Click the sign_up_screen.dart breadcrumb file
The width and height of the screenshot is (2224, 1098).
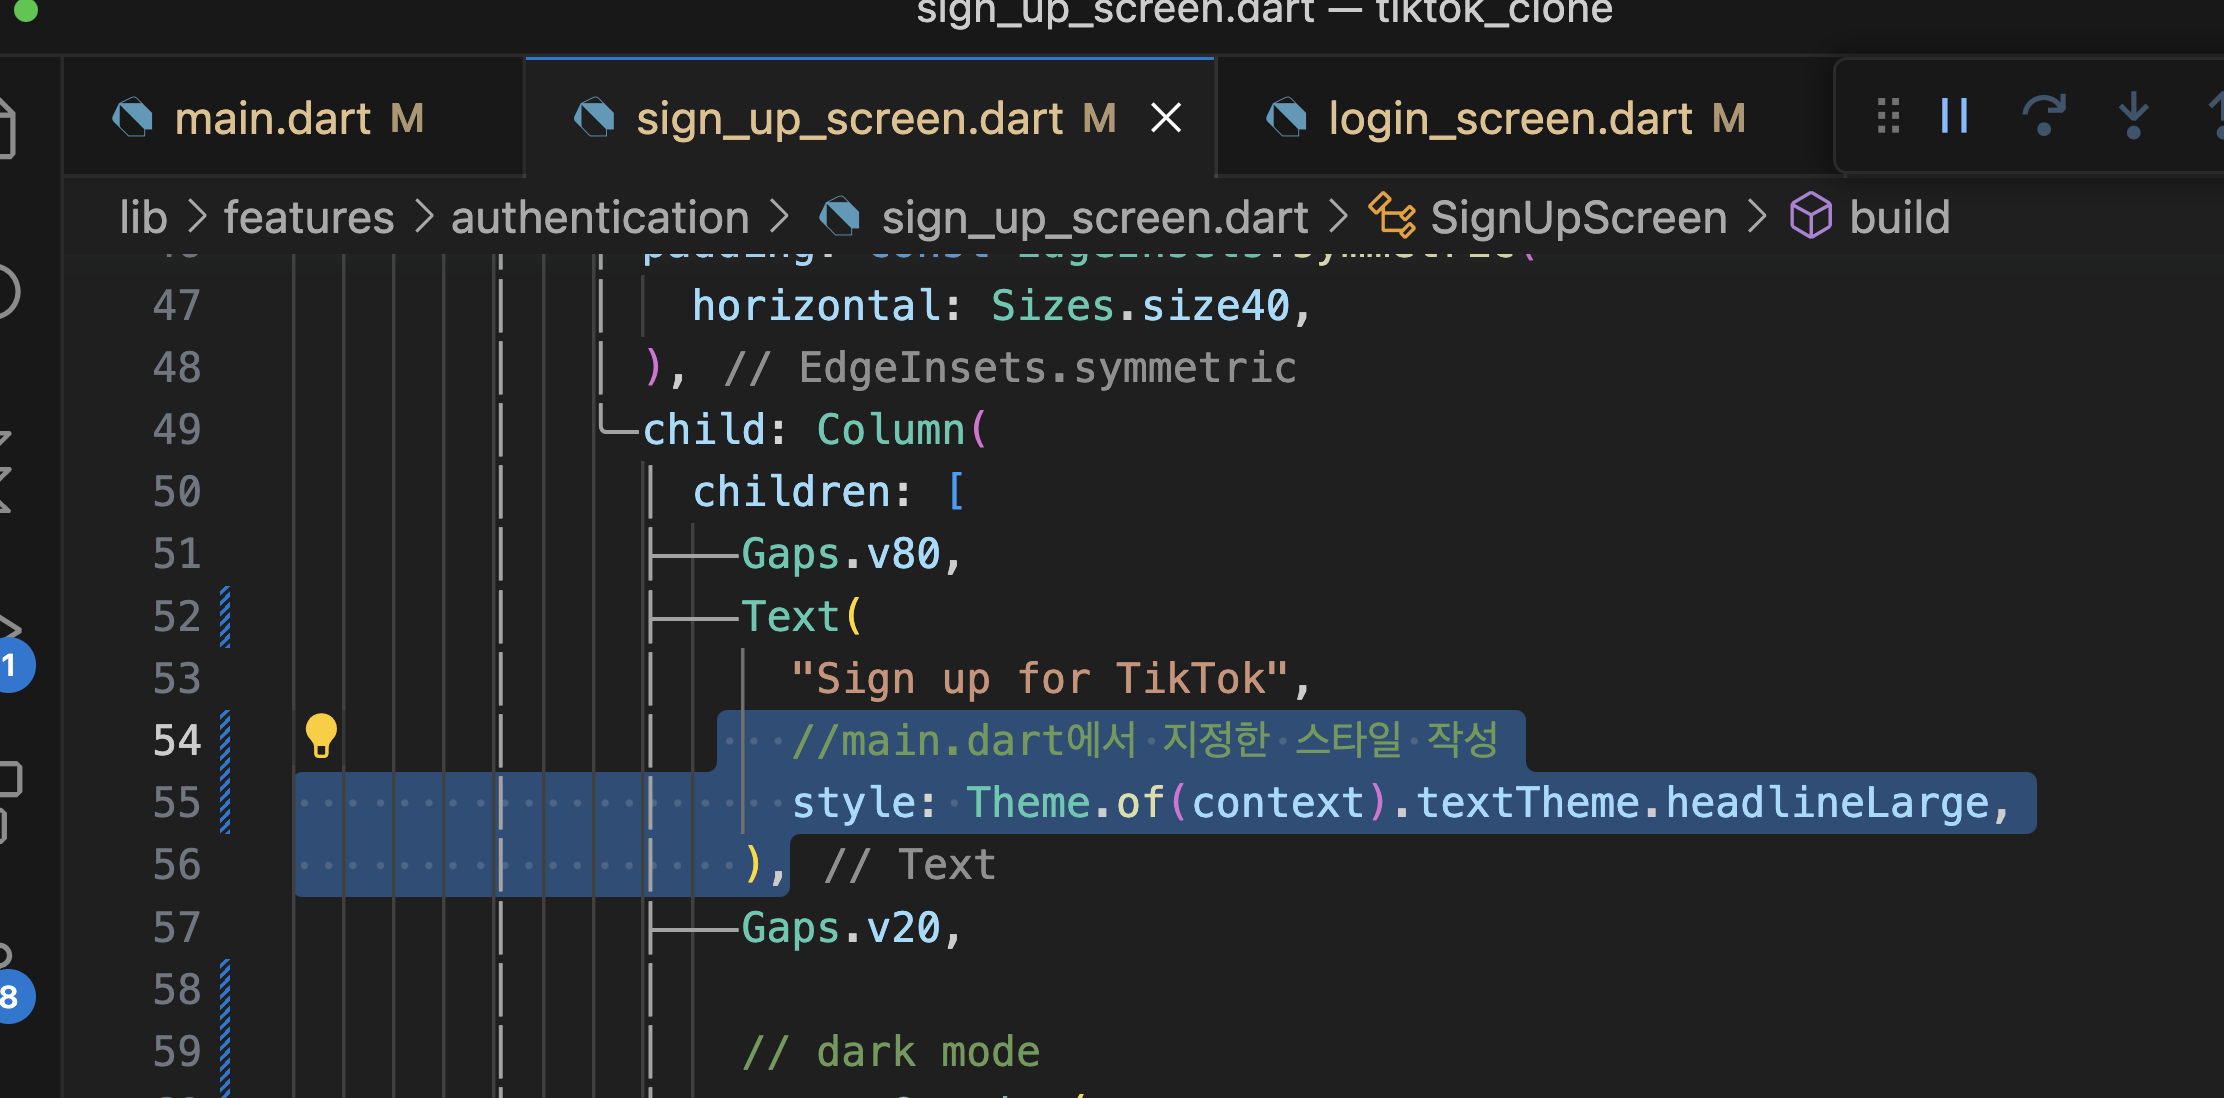(x=1094, y=217)
